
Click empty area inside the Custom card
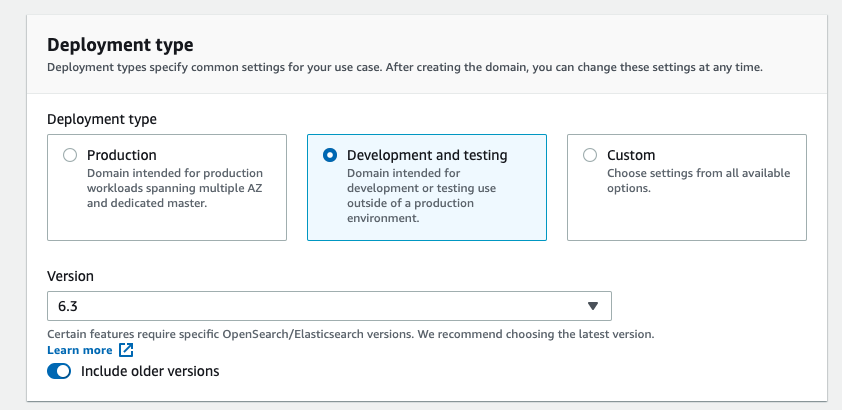point(687,220)
